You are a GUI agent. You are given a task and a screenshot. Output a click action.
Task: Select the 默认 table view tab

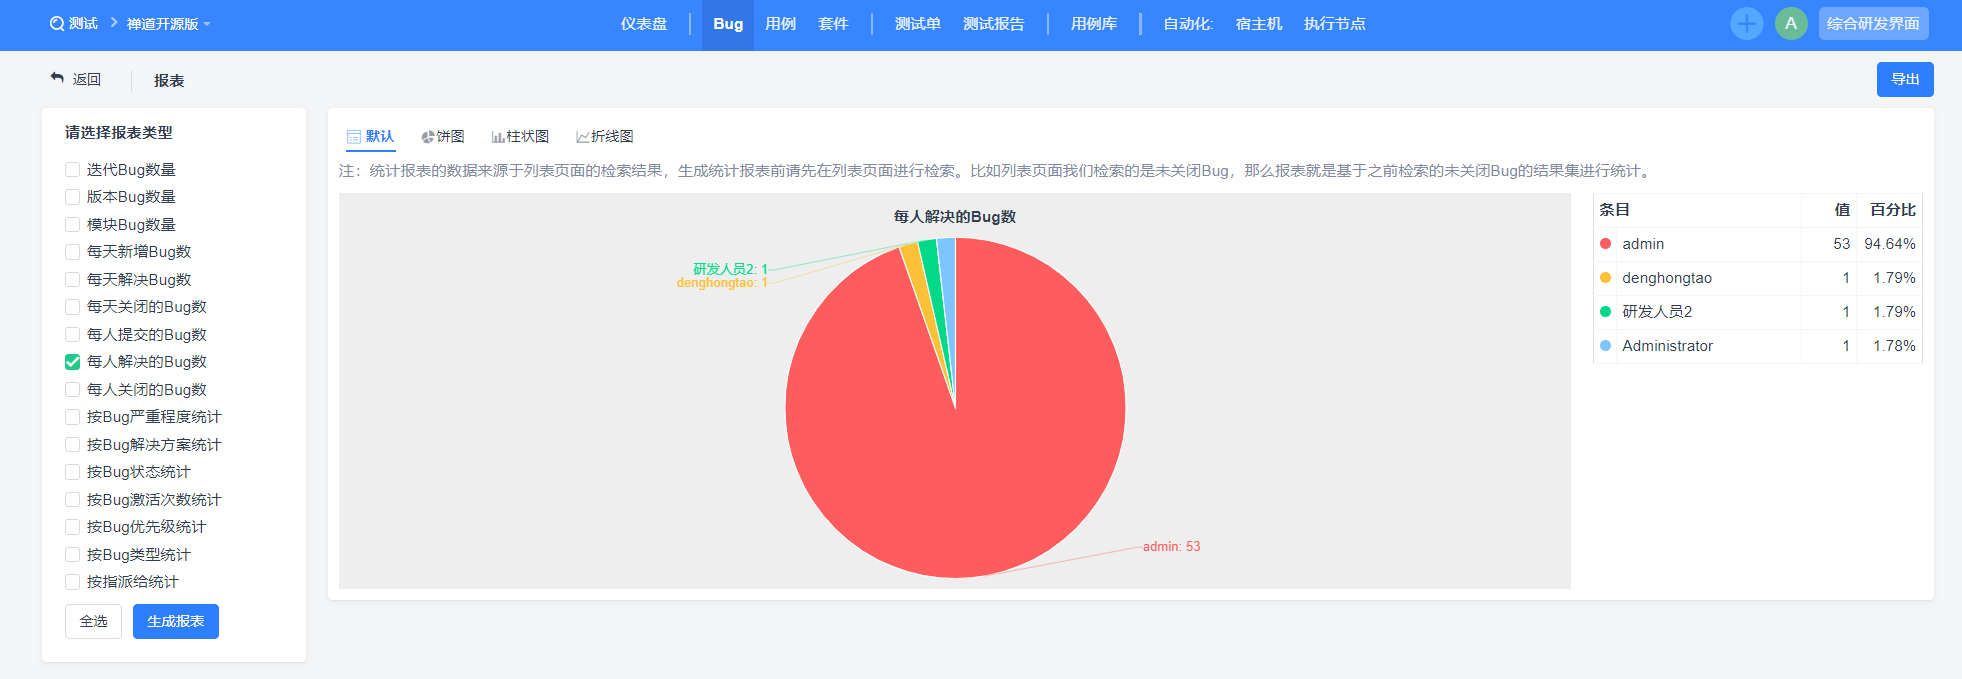(371, 137)
